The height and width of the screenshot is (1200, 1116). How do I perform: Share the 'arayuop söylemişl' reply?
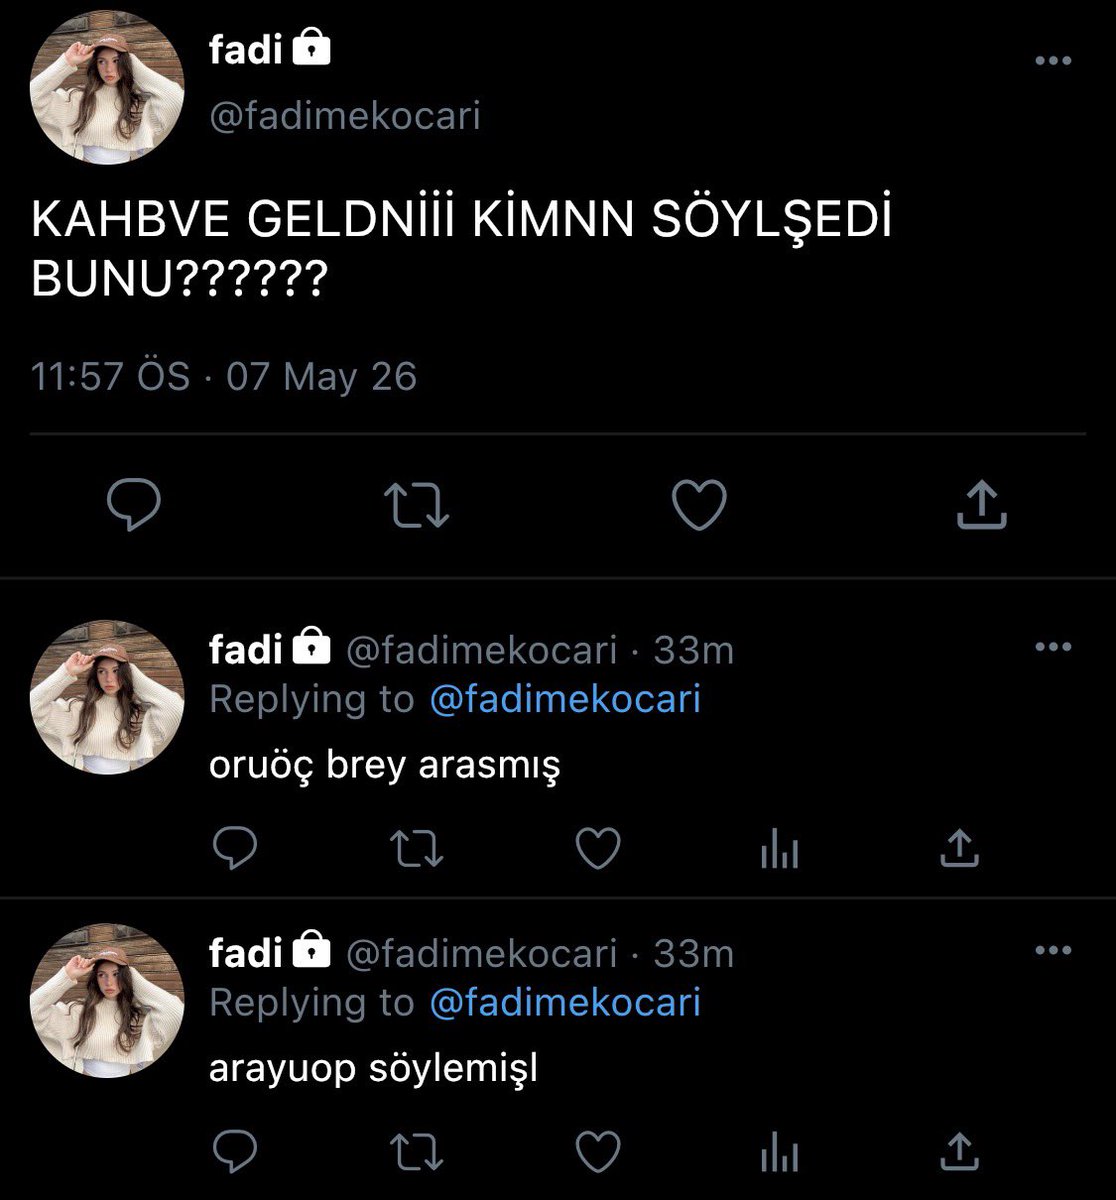click(960, 1152)
